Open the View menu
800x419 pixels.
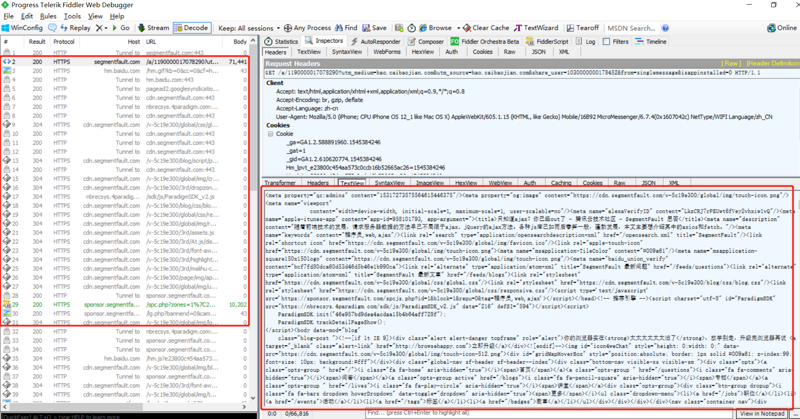pos(95,16)
